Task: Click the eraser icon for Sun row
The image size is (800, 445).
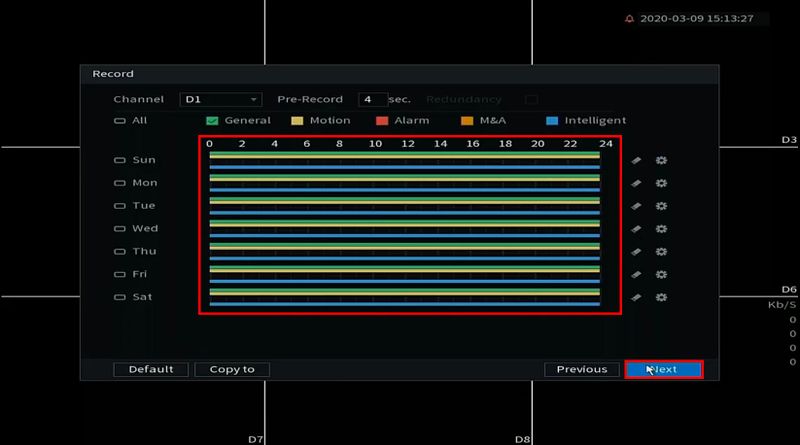Action: tap(636, 161)
